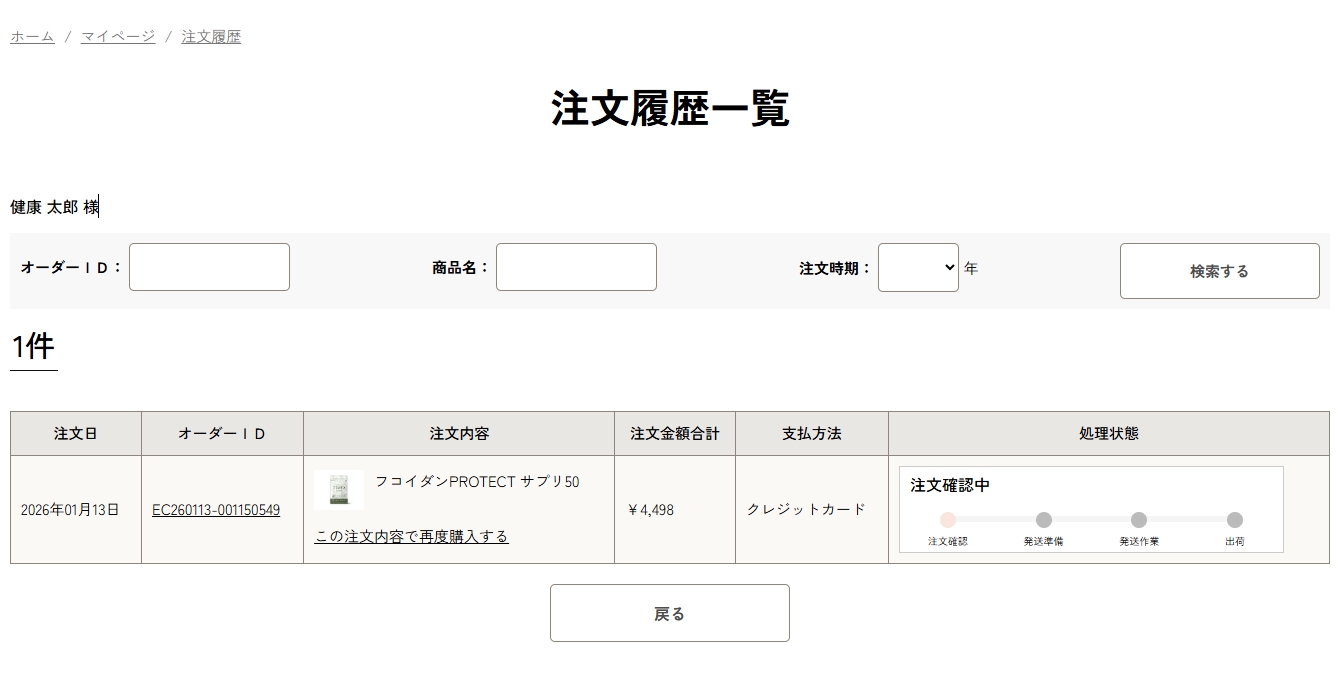Click この注文内容で再度購入する to reorder
This screenshot has width=1340, height=673.
tap(410, 536)
